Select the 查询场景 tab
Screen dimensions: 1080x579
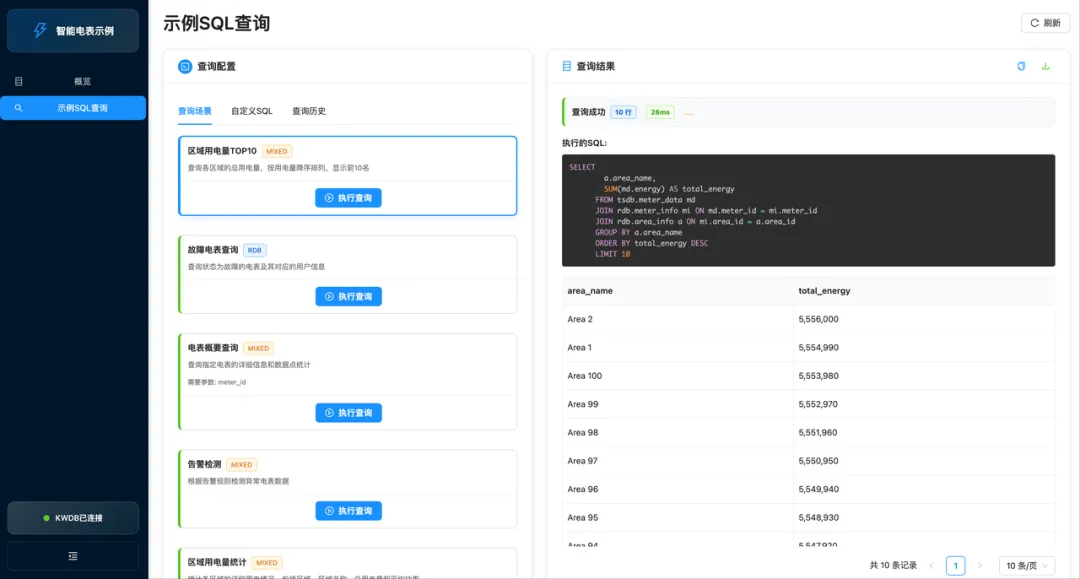click(x=195, y=111)
